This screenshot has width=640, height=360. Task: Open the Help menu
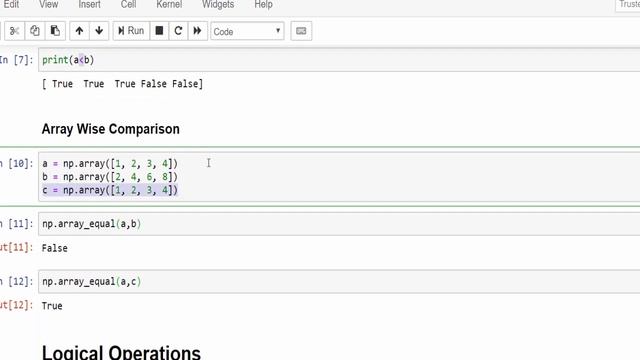point(263,5)
